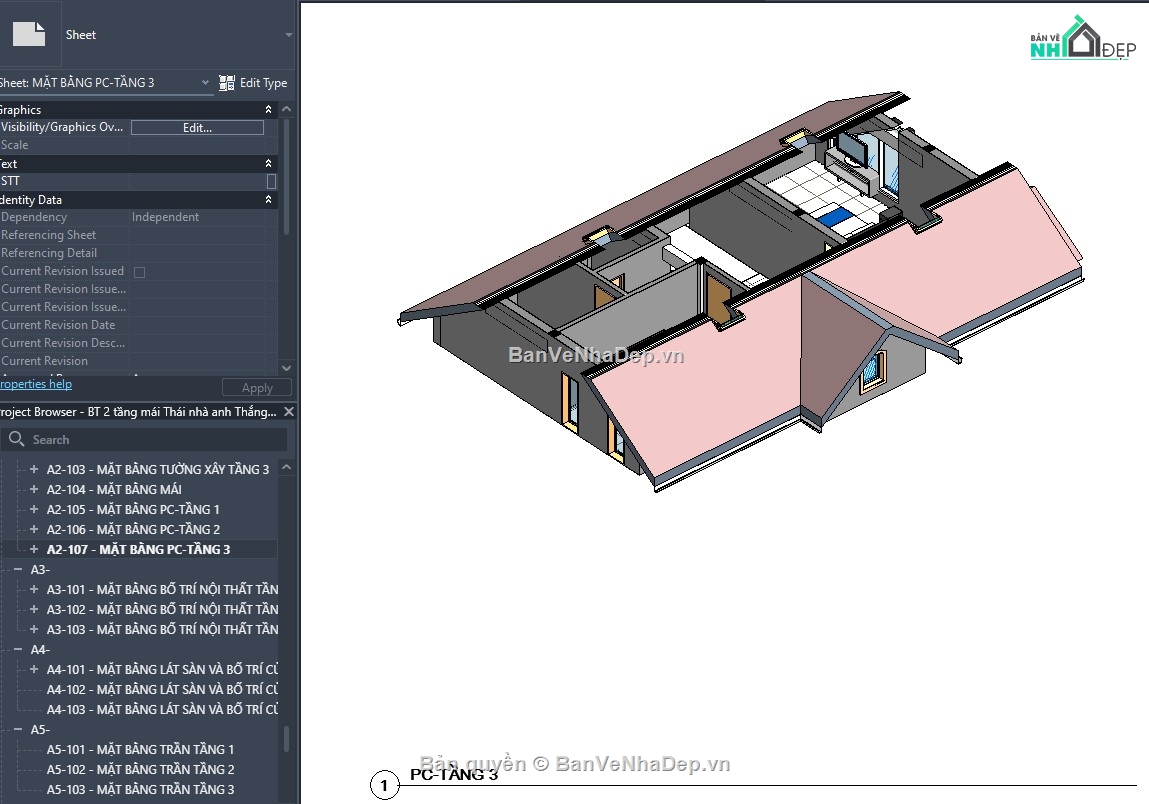
Task: Expand the A3-103 sheet node
Action: point(34,629)
